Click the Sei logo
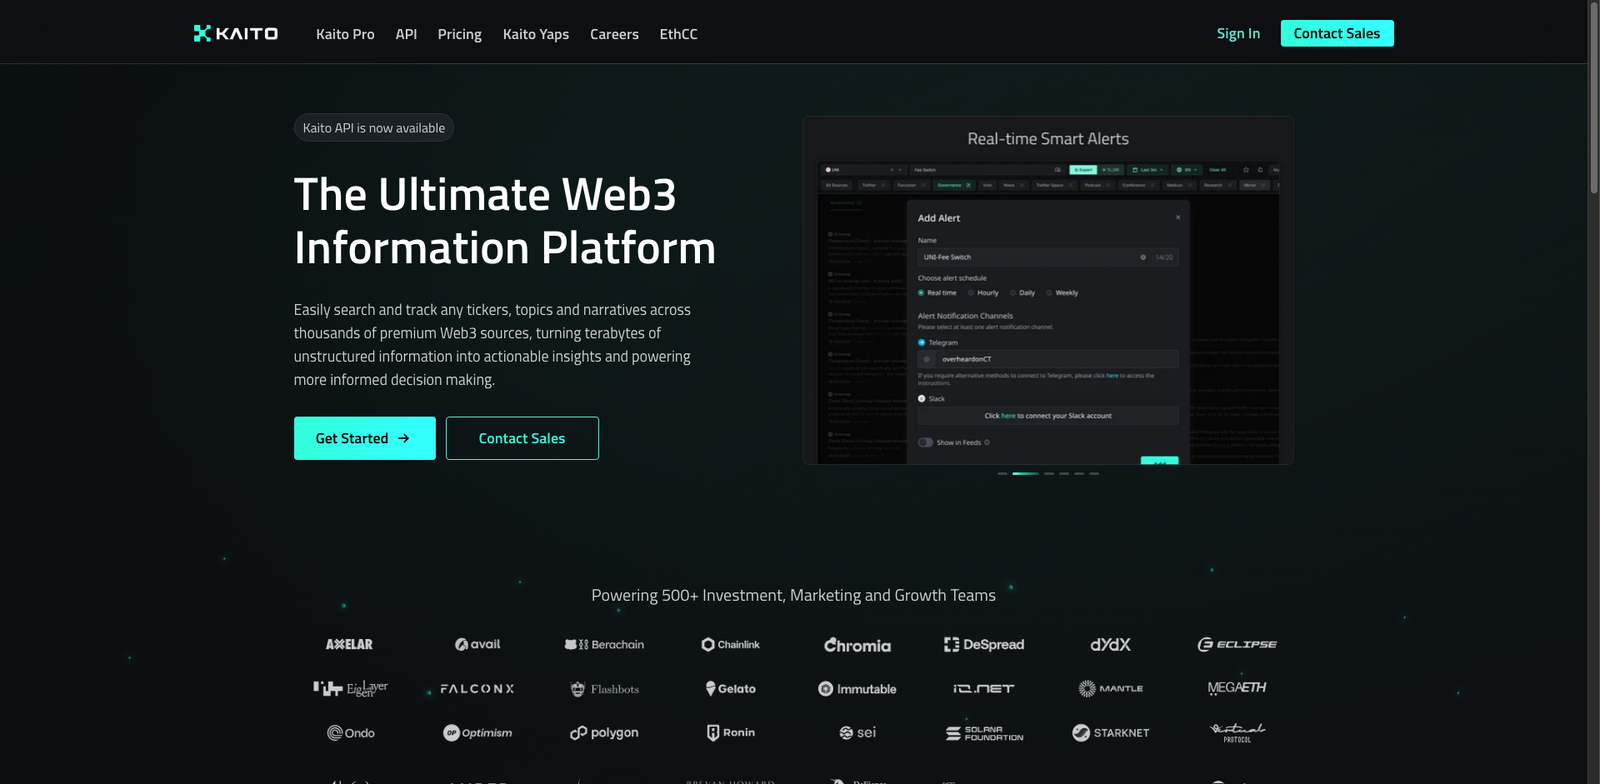 click(x=858, y=733)
